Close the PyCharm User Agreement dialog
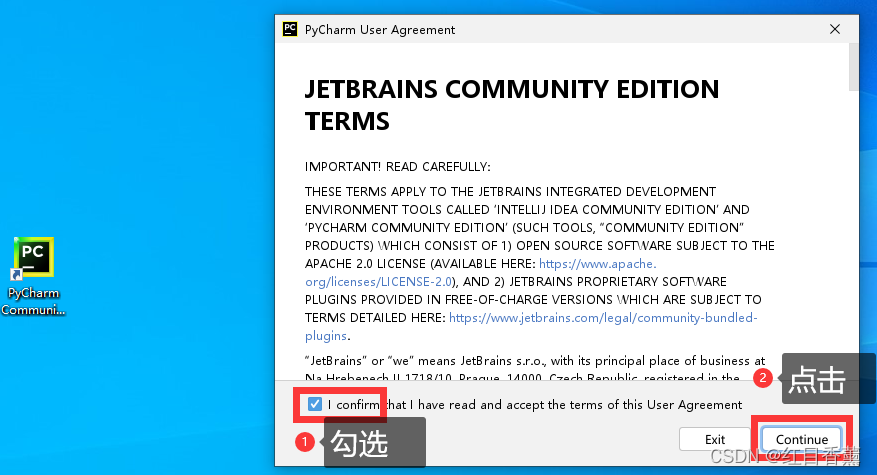The height and width of the screenshot is (475, 877). [x=834, y=29]
